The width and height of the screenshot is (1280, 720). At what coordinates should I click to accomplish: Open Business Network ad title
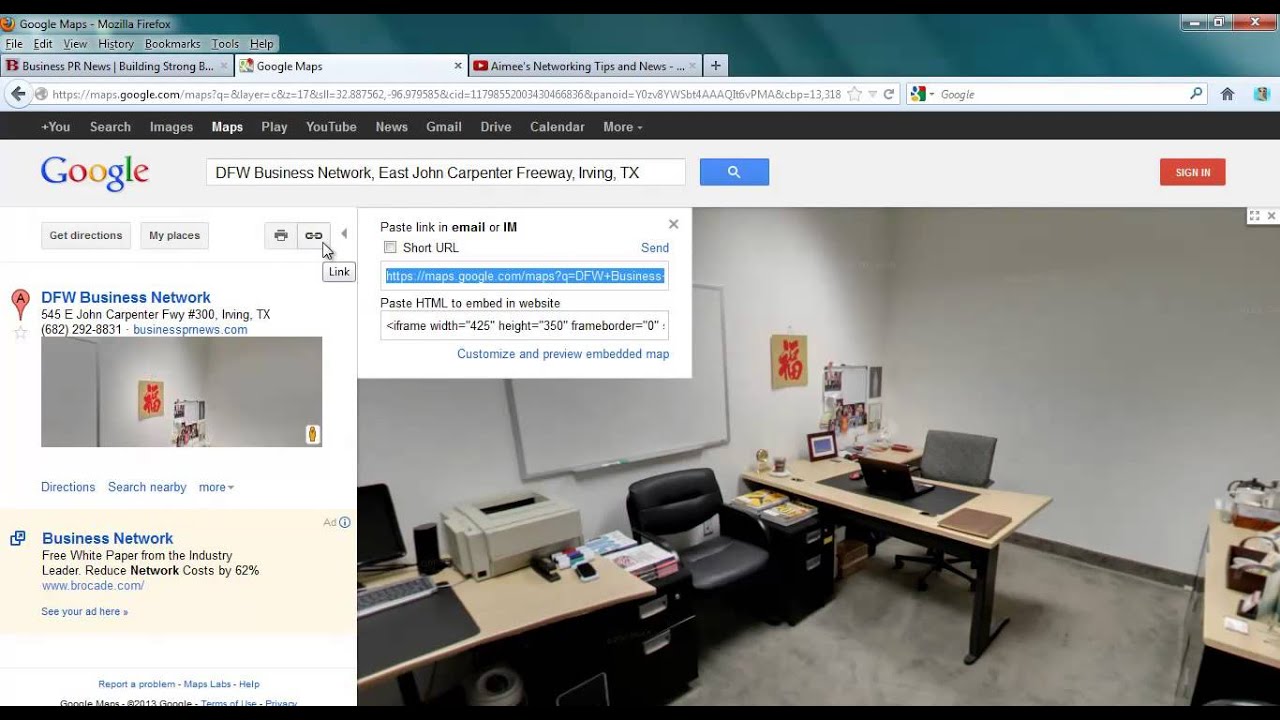(108, 538)
